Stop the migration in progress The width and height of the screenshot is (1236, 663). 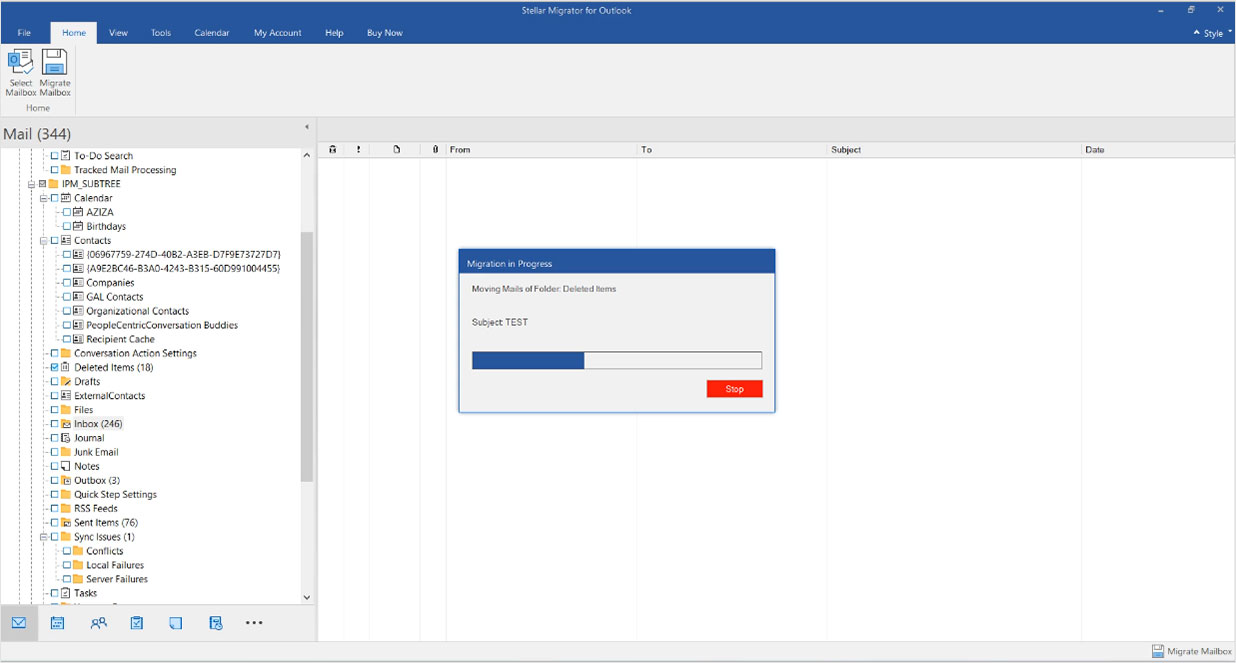(x=735, y=389)
